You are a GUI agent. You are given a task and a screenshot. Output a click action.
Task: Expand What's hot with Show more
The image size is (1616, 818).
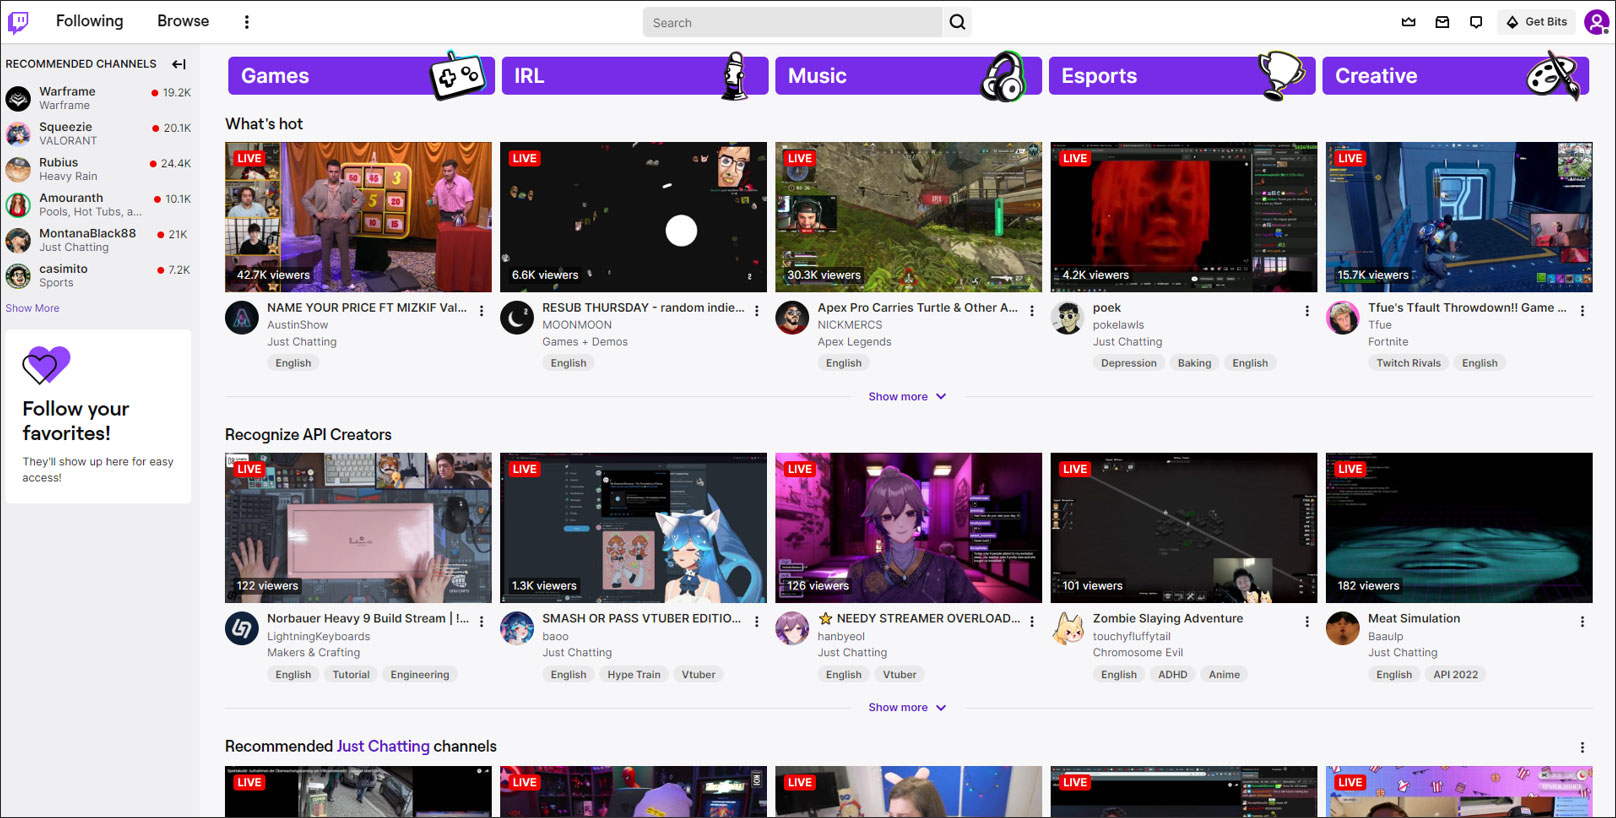[907, 397]
